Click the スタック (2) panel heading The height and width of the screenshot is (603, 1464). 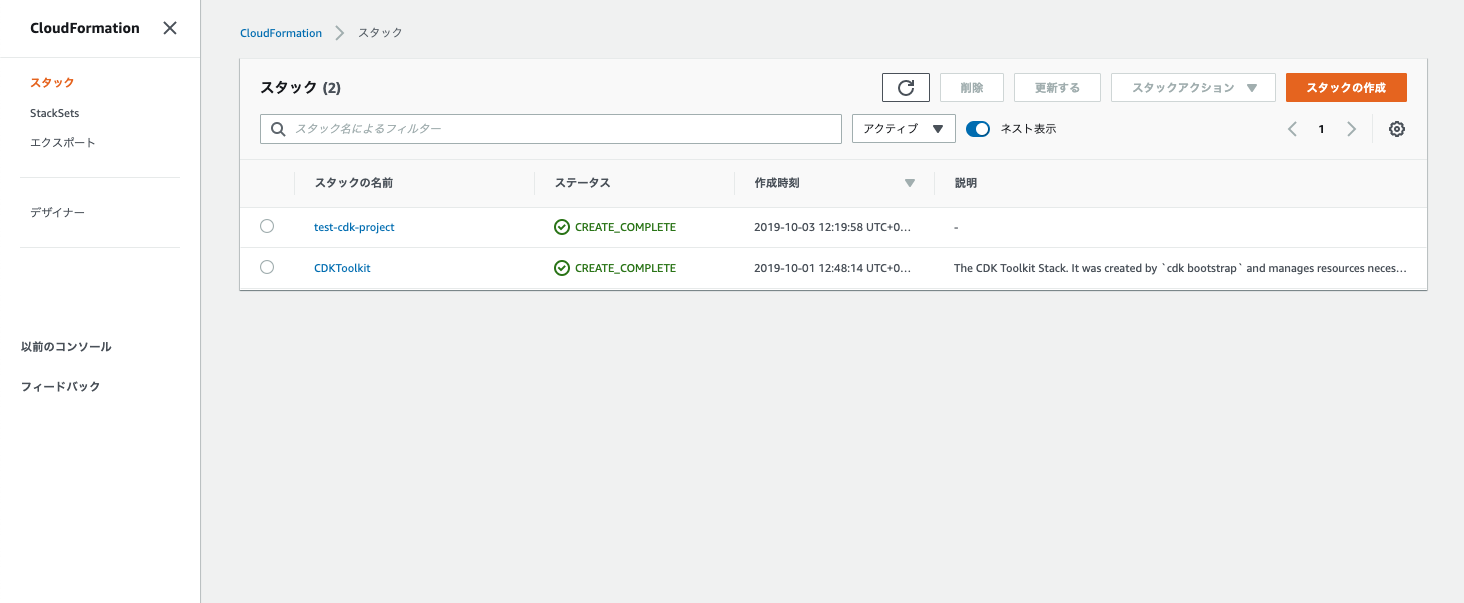[300, 88]
